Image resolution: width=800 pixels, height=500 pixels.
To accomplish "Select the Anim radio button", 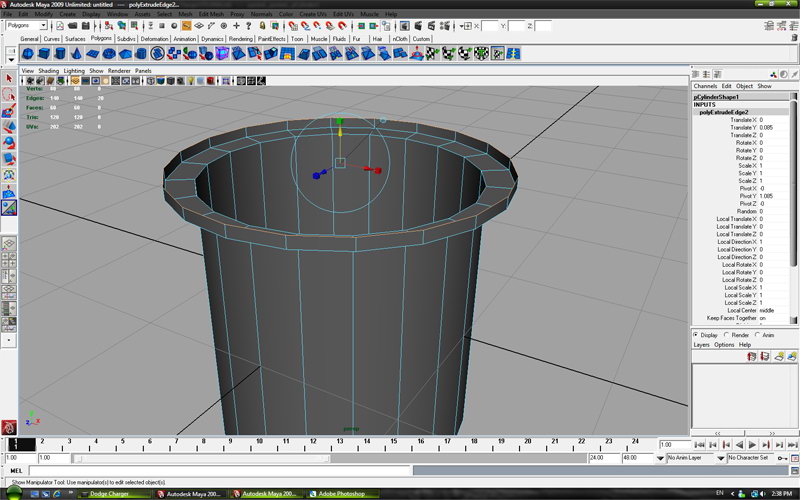I will click(759, 335).
